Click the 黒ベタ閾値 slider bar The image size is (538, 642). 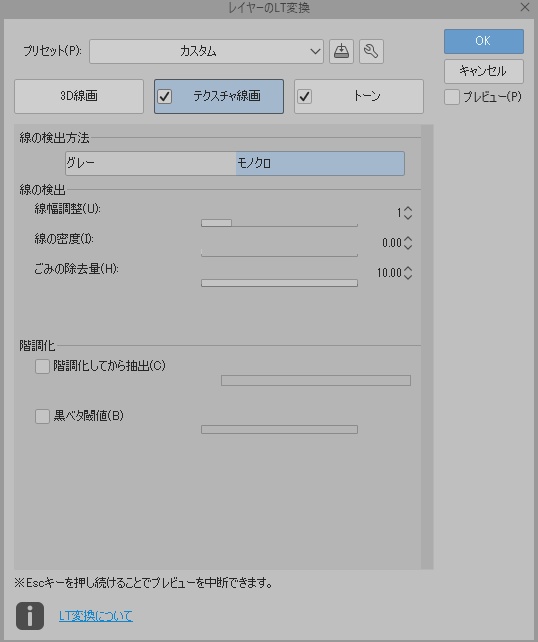(279, 429)
